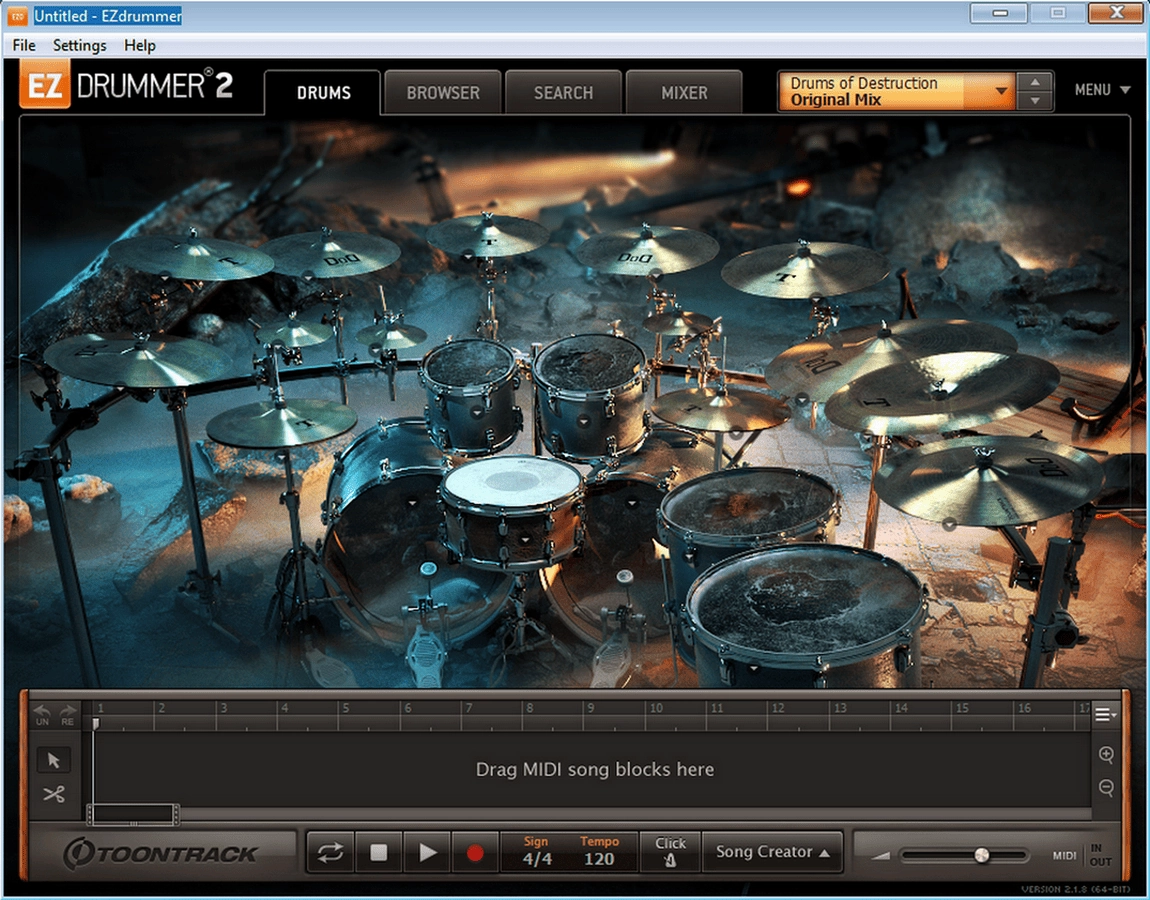Open the MENU dropdown
This screenshot has width=1150, height=900.
click(1102, 90)
